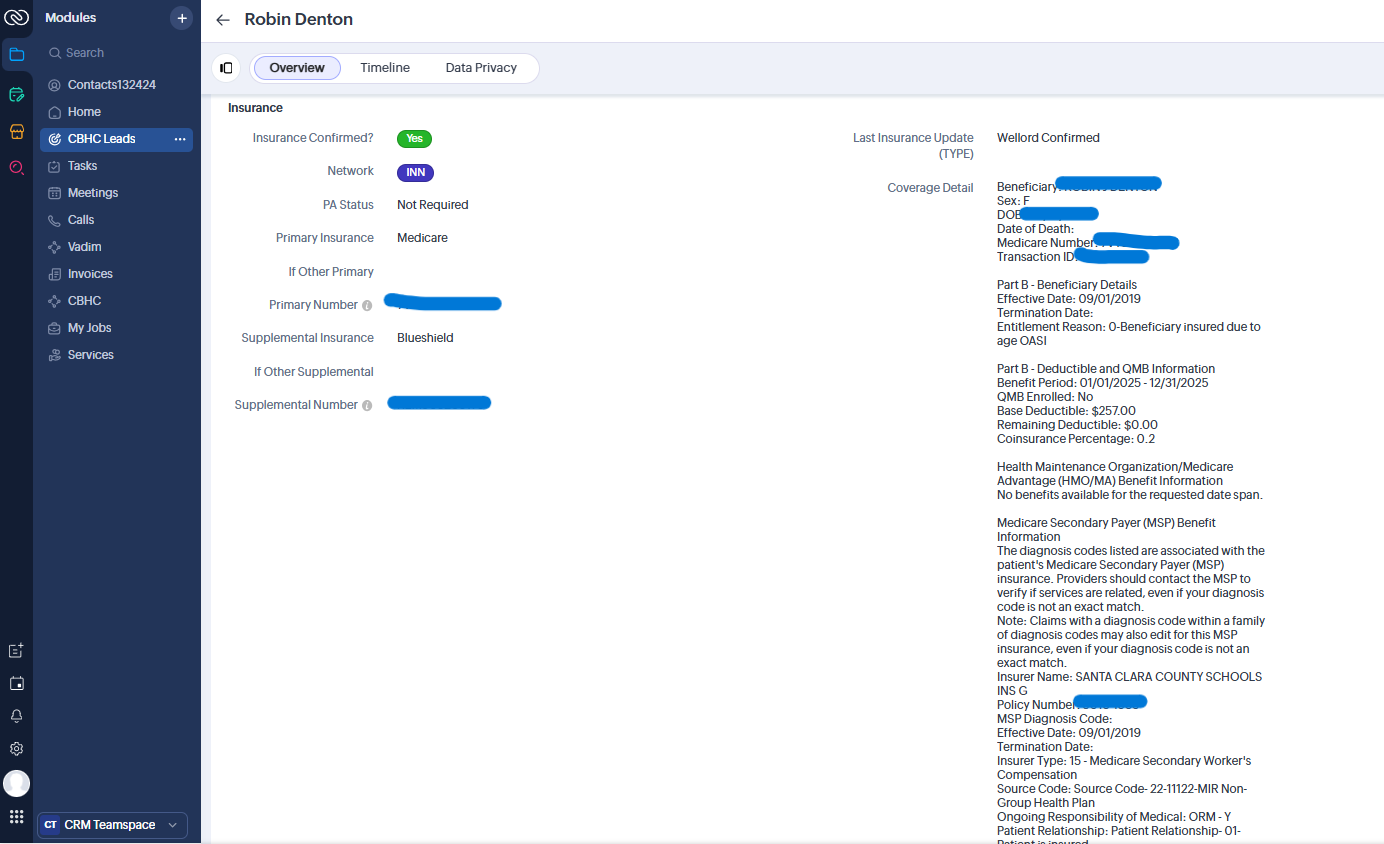Expand the CRM Teamspace dropdown
Image resolution: width=1384 pixels, height=844 pixels.
pos(112,825)
